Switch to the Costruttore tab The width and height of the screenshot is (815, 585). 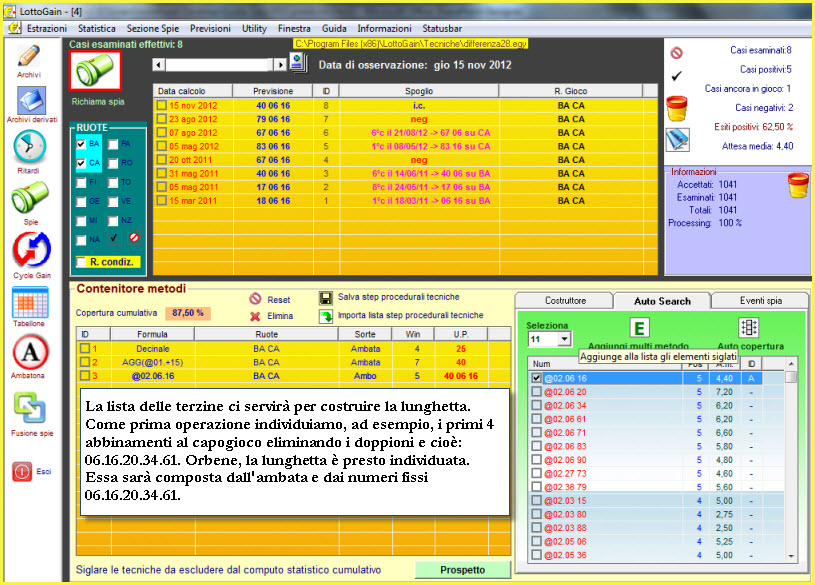click(x=565, y=301)
